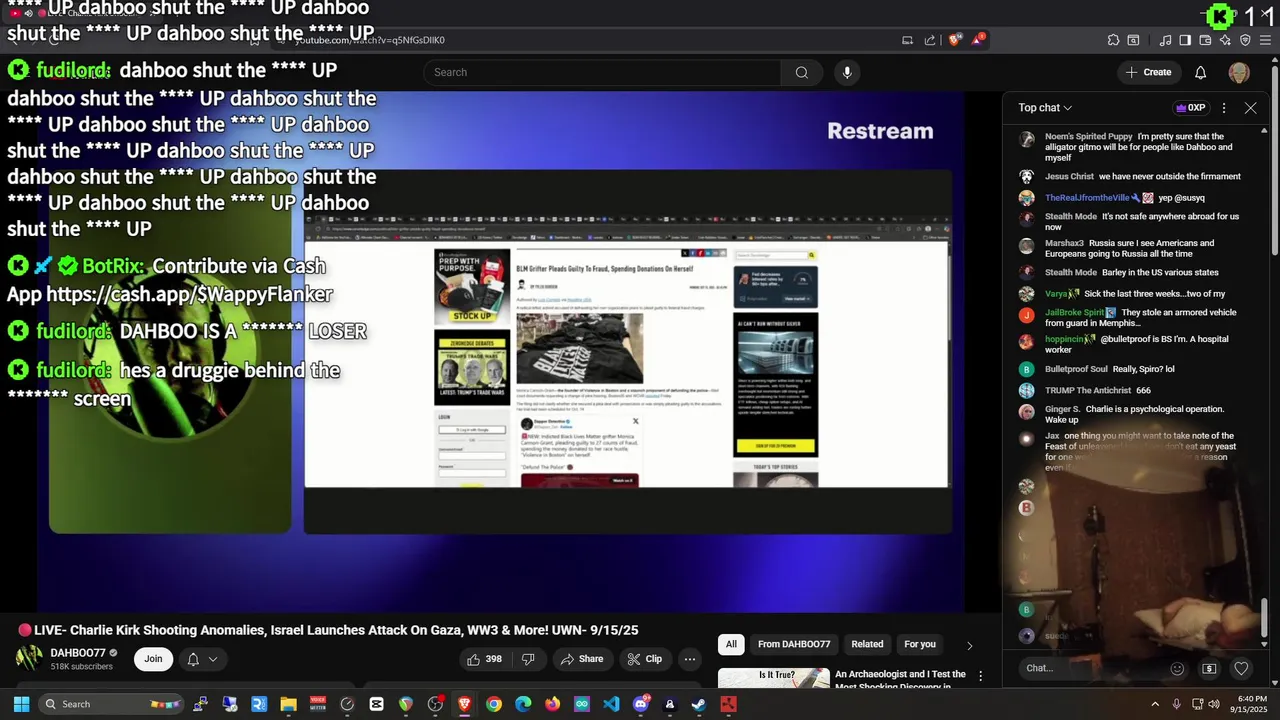Open the 'Is It True?' recommended video thumbnail
The width and height of the screenshot is (1280, 720).
pyautogui.click(x=774, y=677)
